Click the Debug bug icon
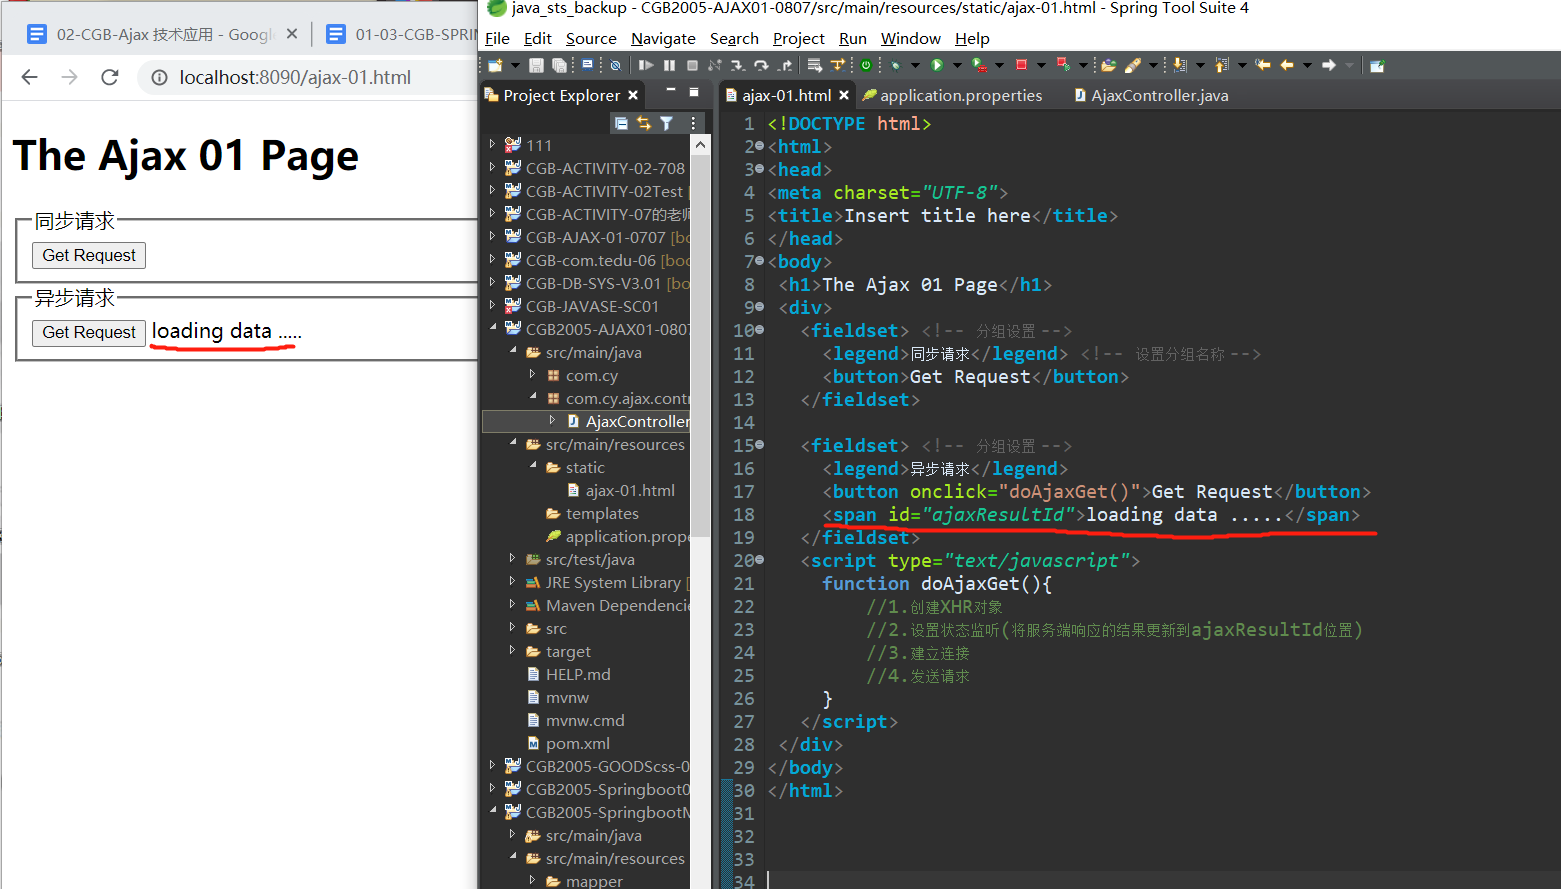Image resolution: width=1561 pixels, height=889 pixels. point(896,65)
